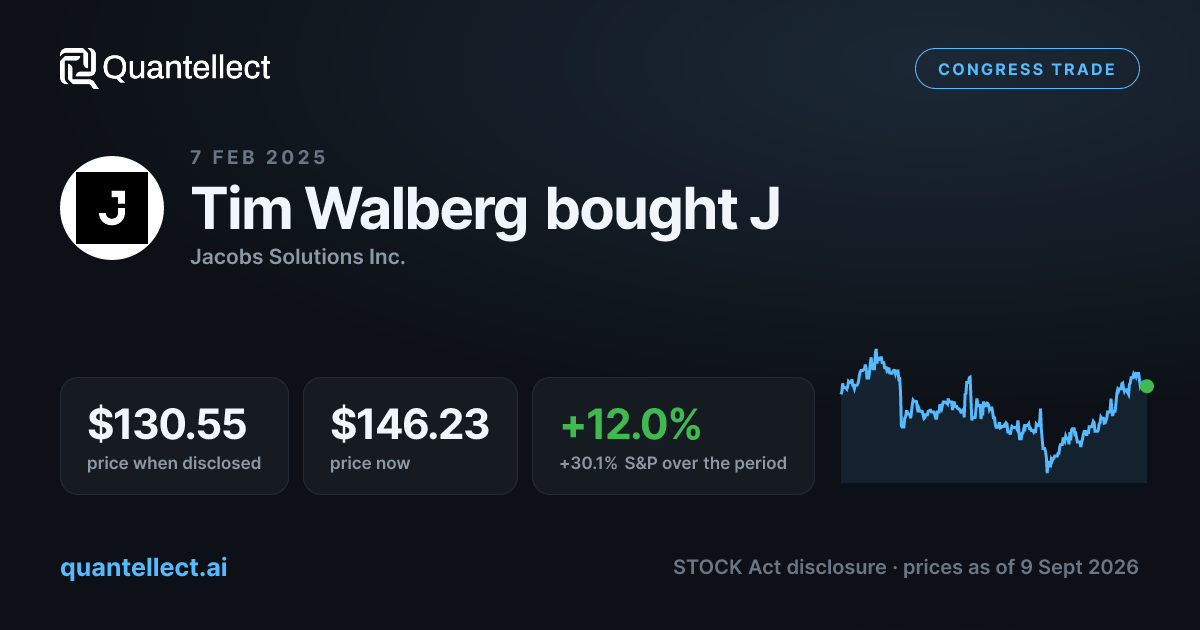Click the 7 FEB 2025 date label
Screen dimensions: 1200x630
[x=258, y=157]
